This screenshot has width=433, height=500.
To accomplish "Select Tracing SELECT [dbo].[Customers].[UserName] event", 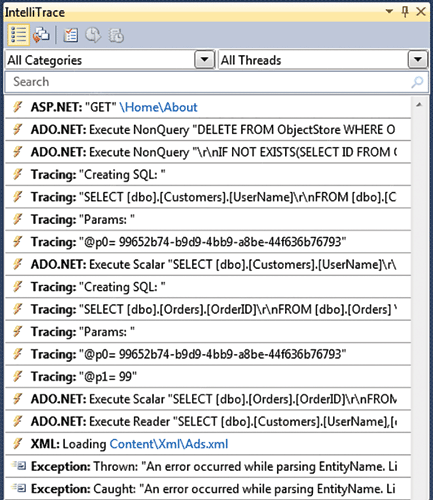I will point(208,197).
